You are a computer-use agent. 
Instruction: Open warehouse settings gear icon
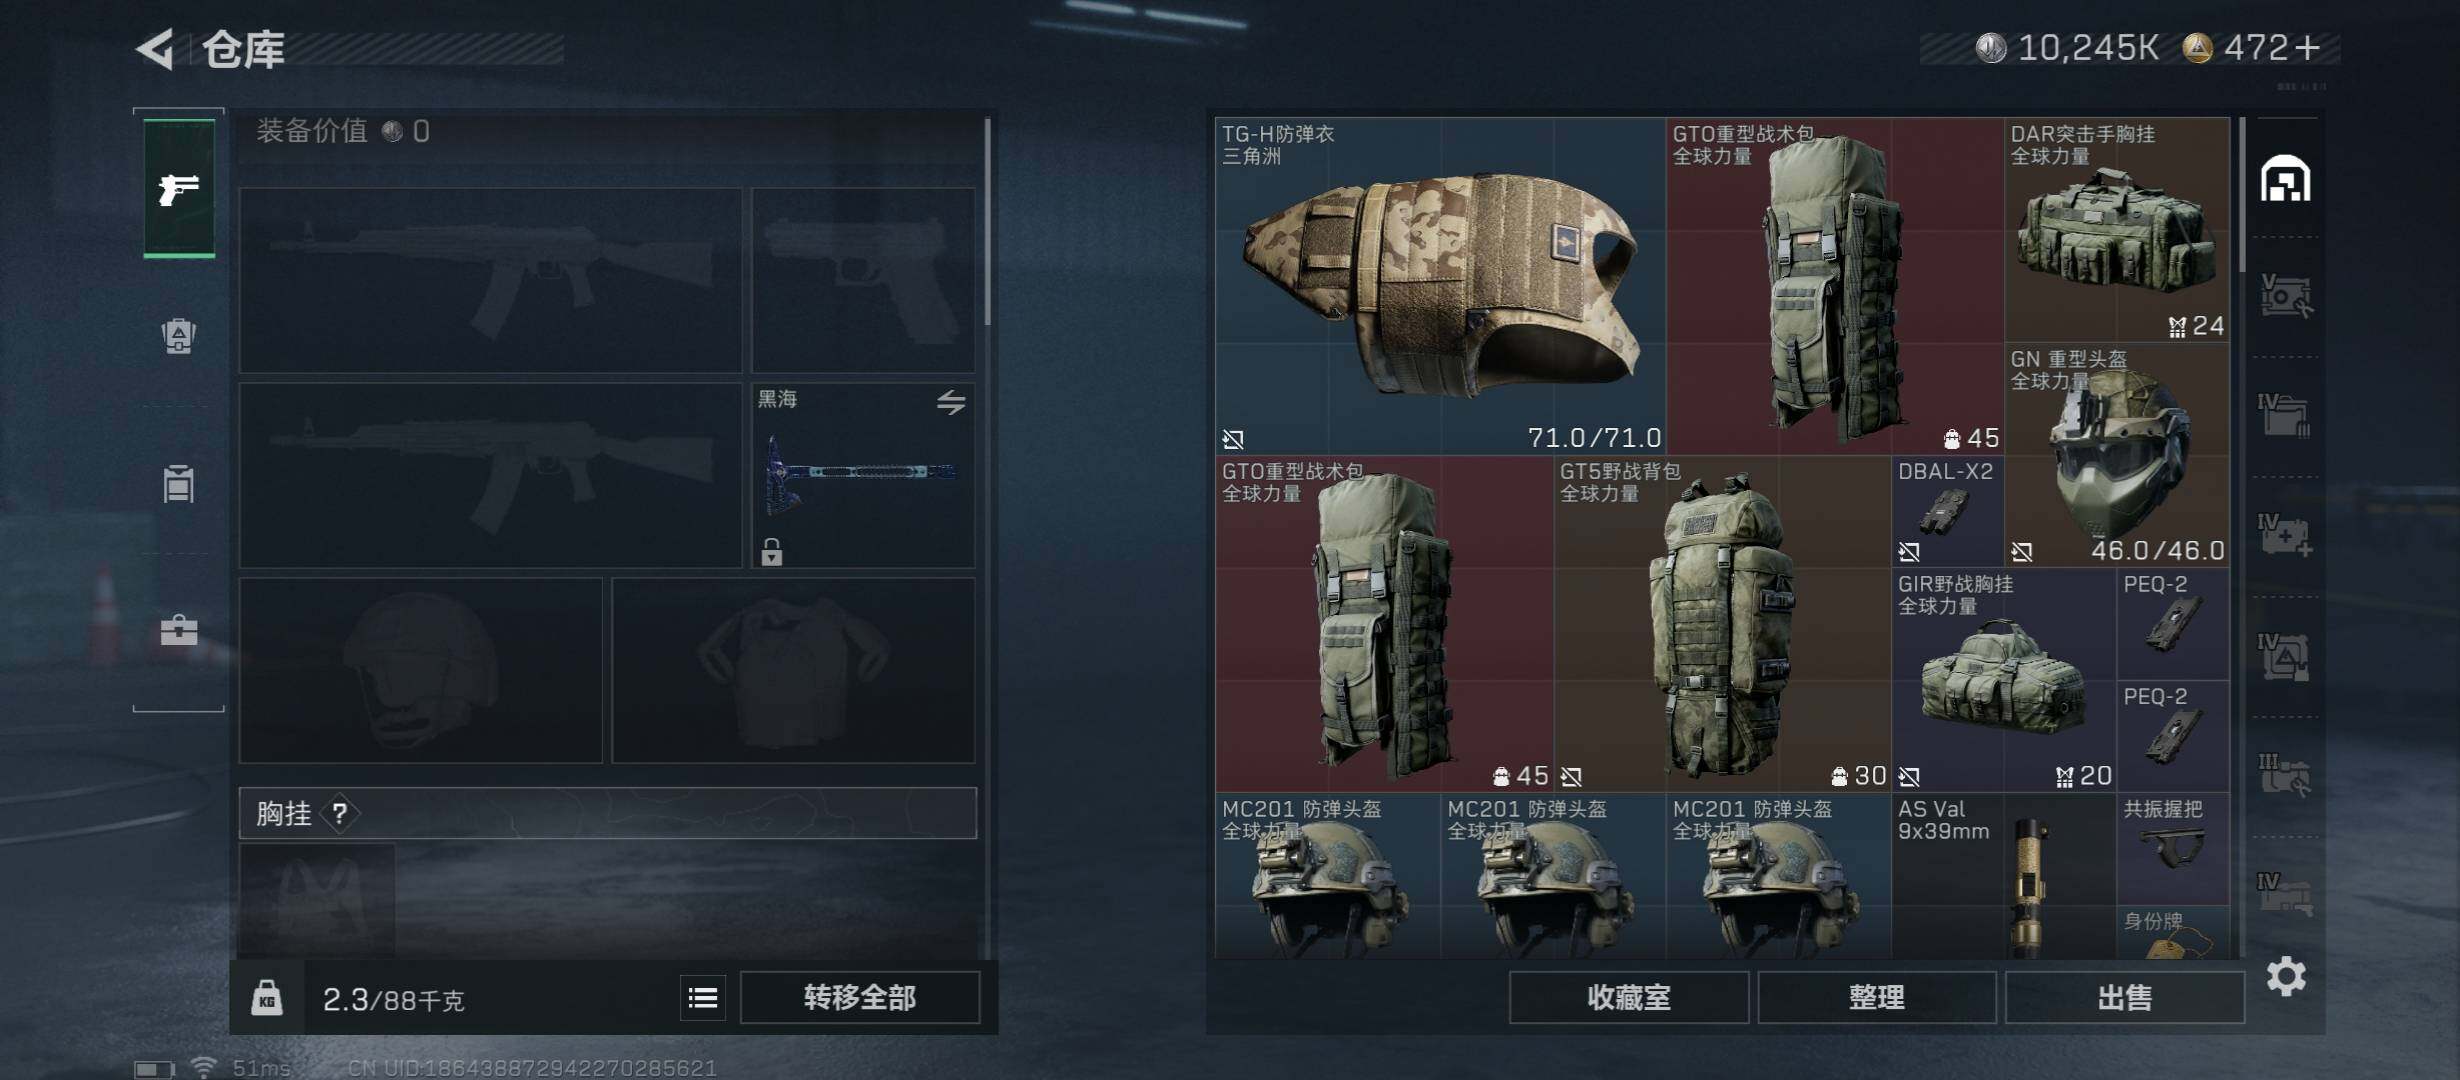[2286, 976]
